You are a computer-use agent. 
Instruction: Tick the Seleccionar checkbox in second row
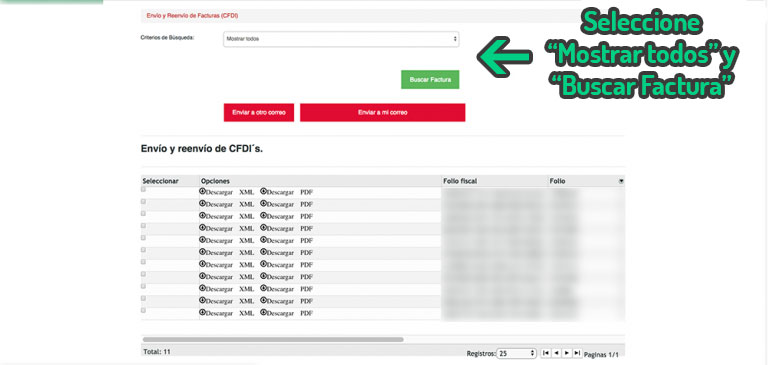(x=144, y=201)
